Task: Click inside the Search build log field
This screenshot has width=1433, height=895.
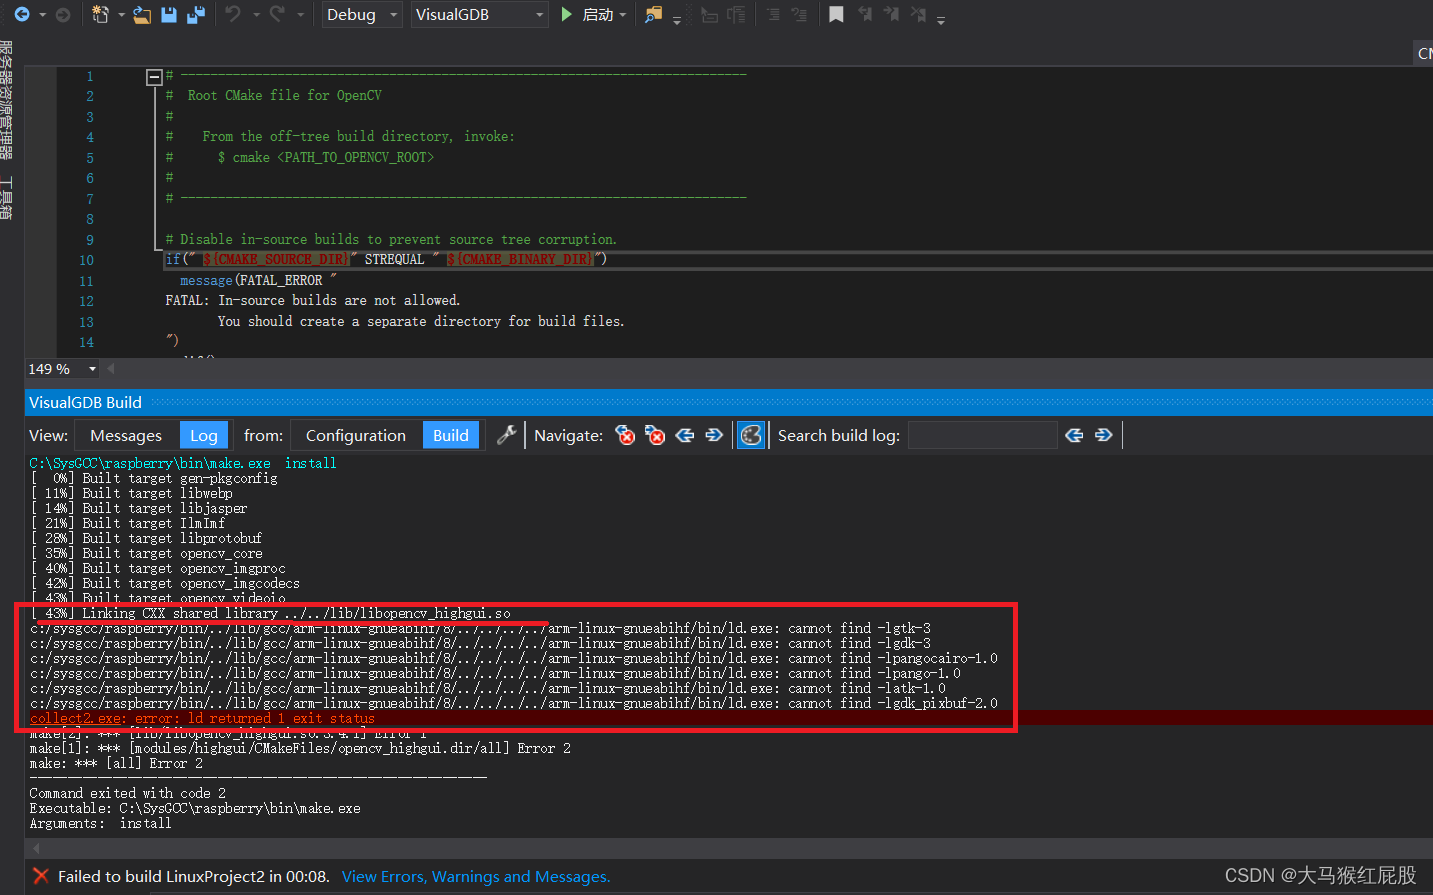Action: (982, 435)
